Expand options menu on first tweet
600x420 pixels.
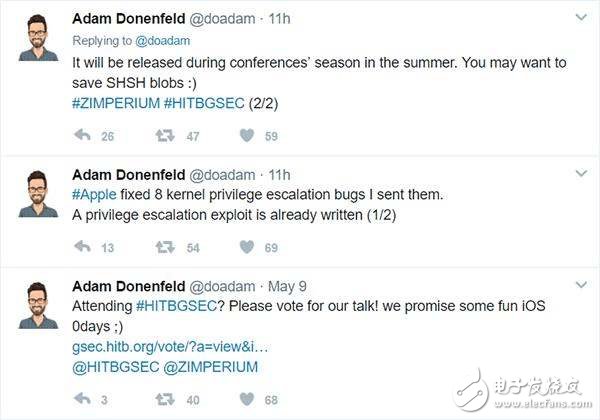pos(580,17)
